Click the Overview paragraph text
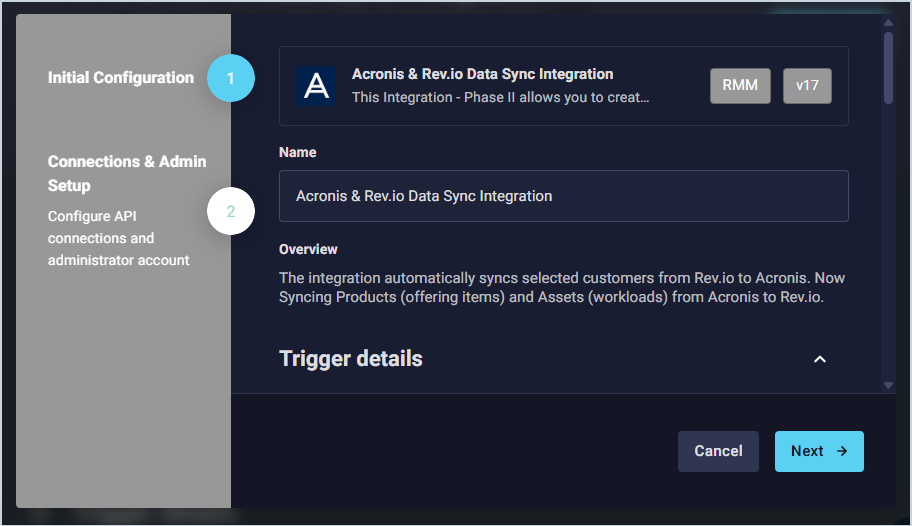912x526 pixels. 561,287
